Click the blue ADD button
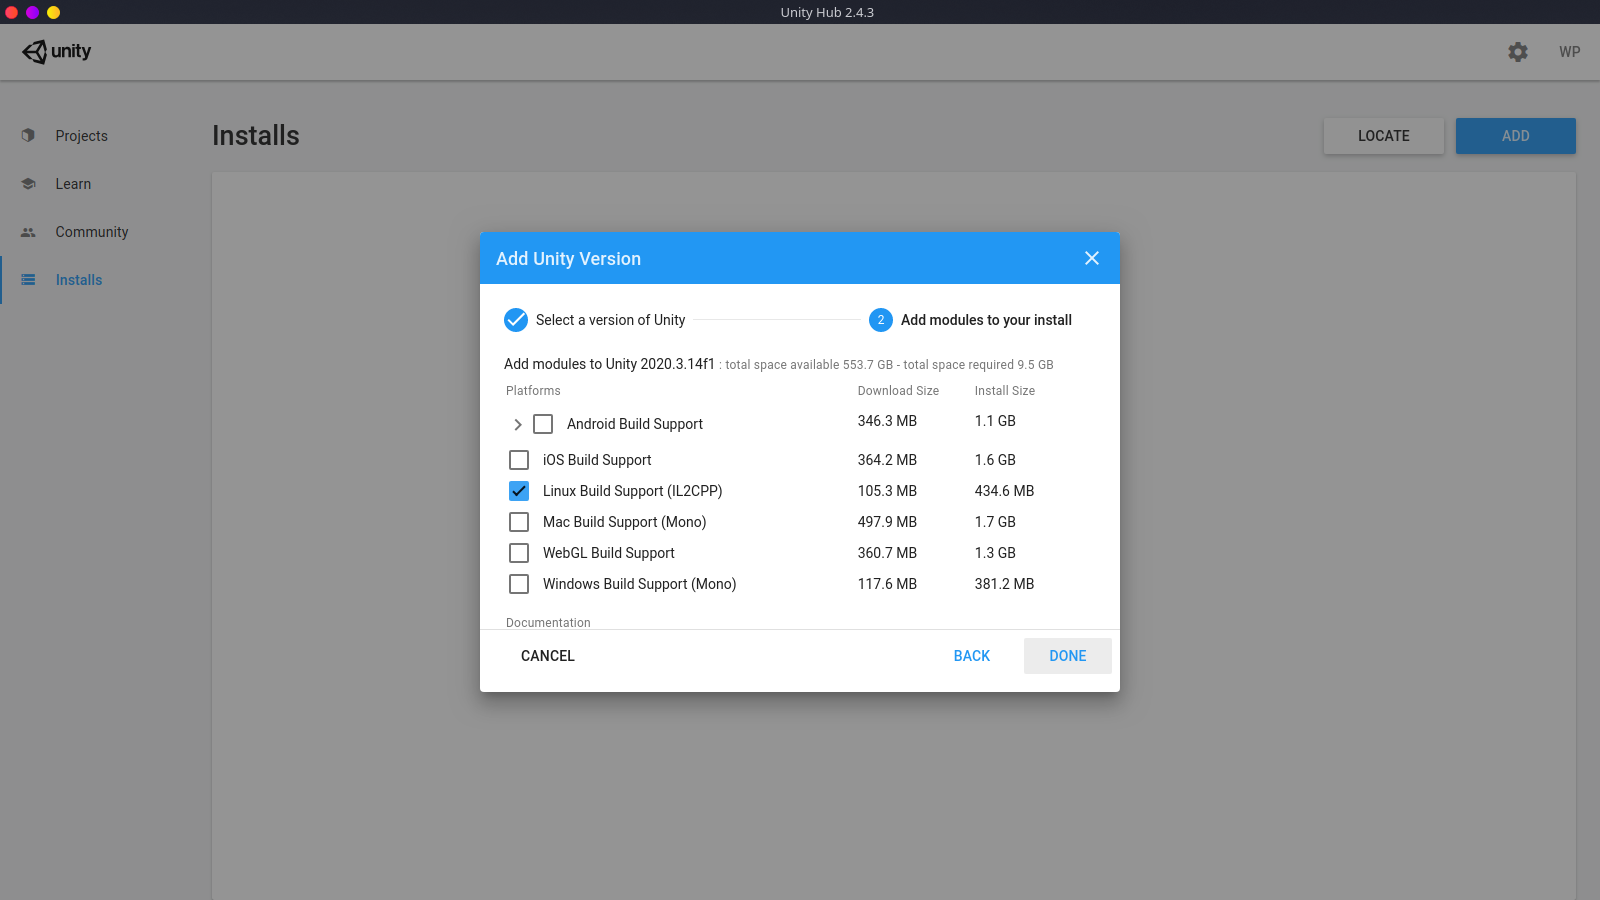 click(x=1516, y=136)
